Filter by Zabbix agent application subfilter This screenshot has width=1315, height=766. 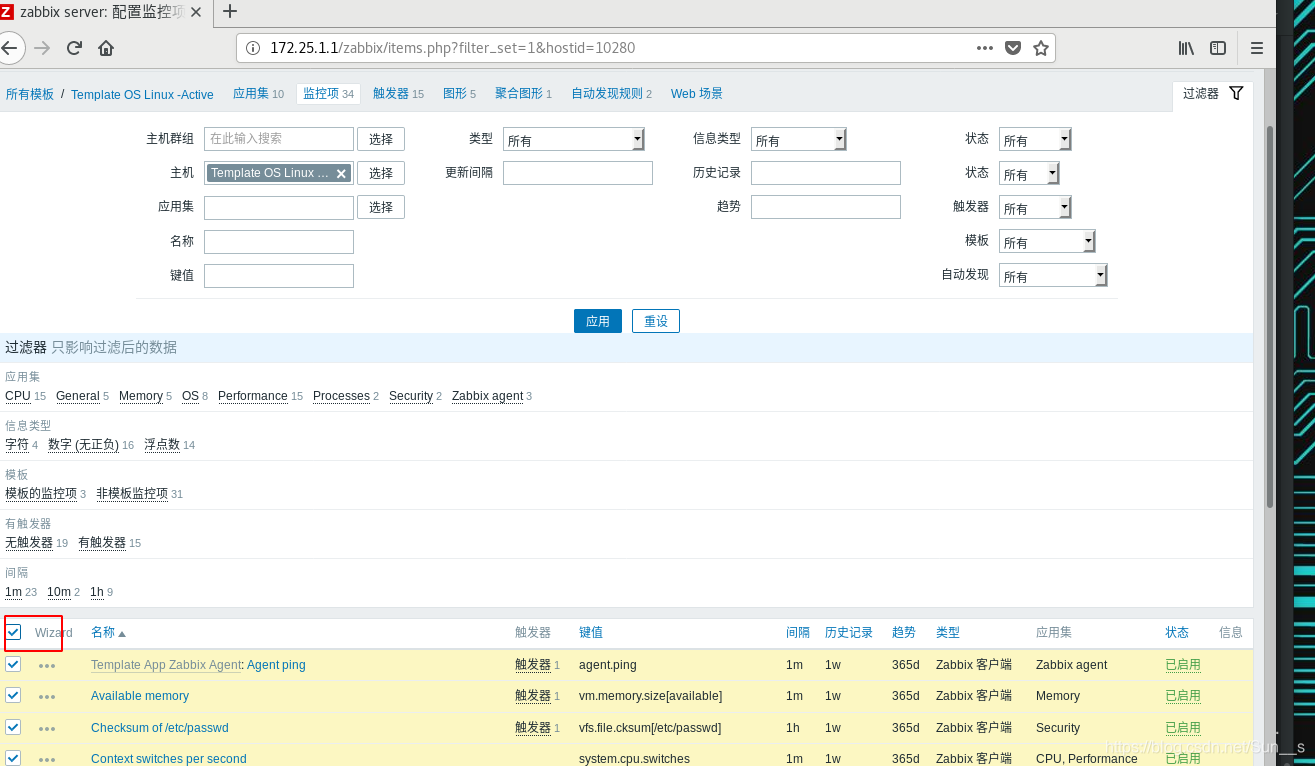tap(487, 396)
